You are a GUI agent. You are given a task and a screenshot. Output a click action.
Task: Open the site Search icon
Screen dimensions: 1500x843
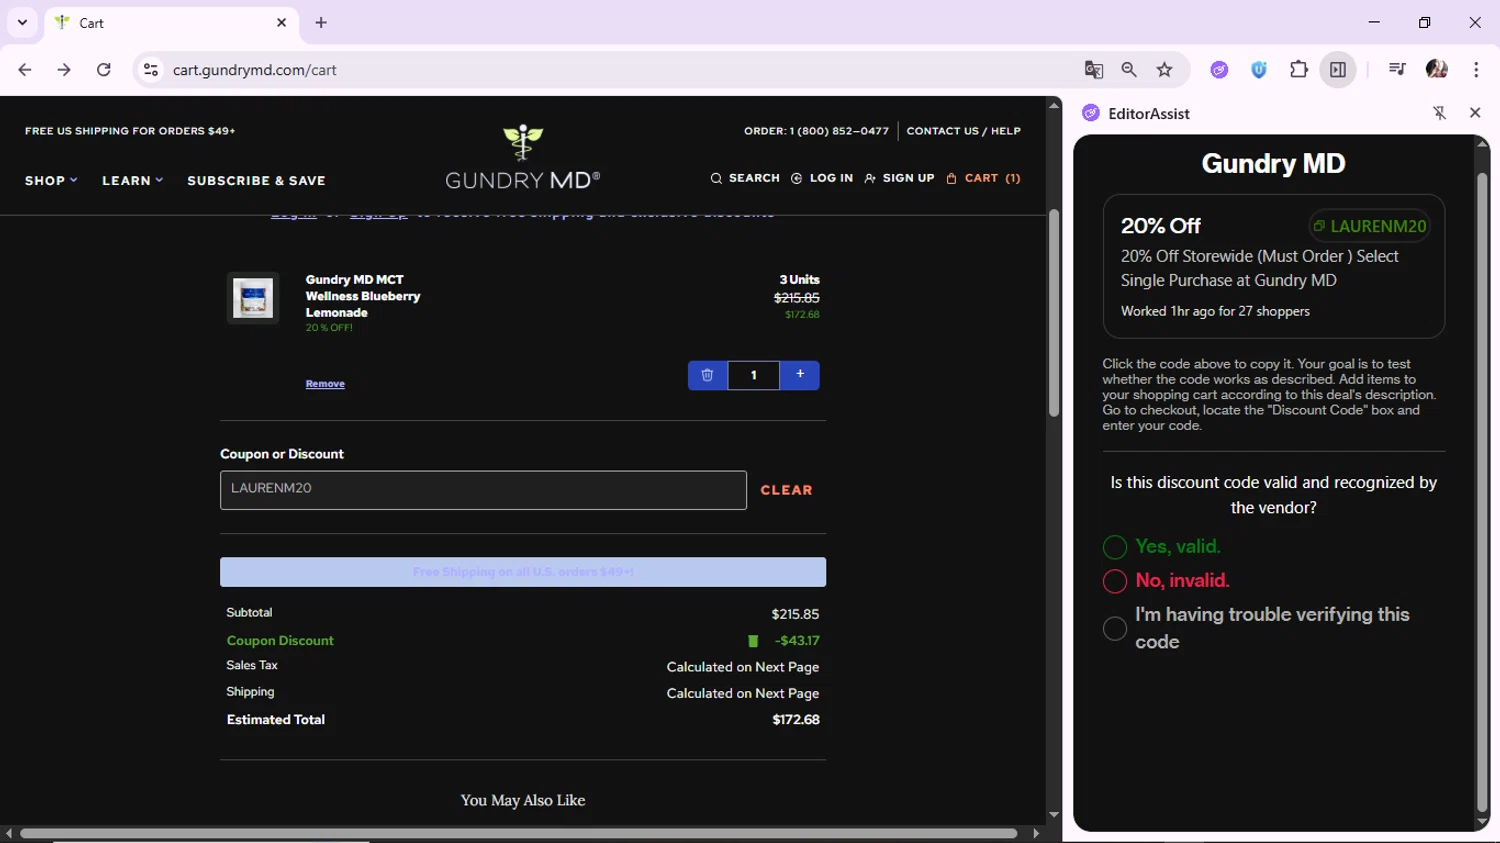click(x=716, y=178)
